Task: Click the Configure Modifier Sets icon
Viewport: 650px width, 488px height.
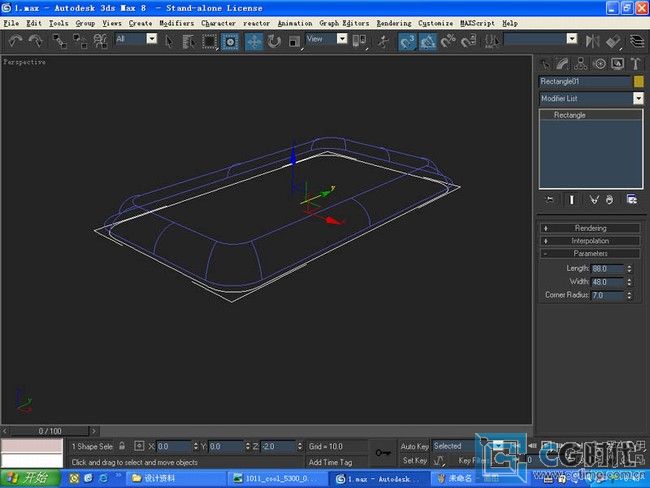Action: (x=632, y=200)
